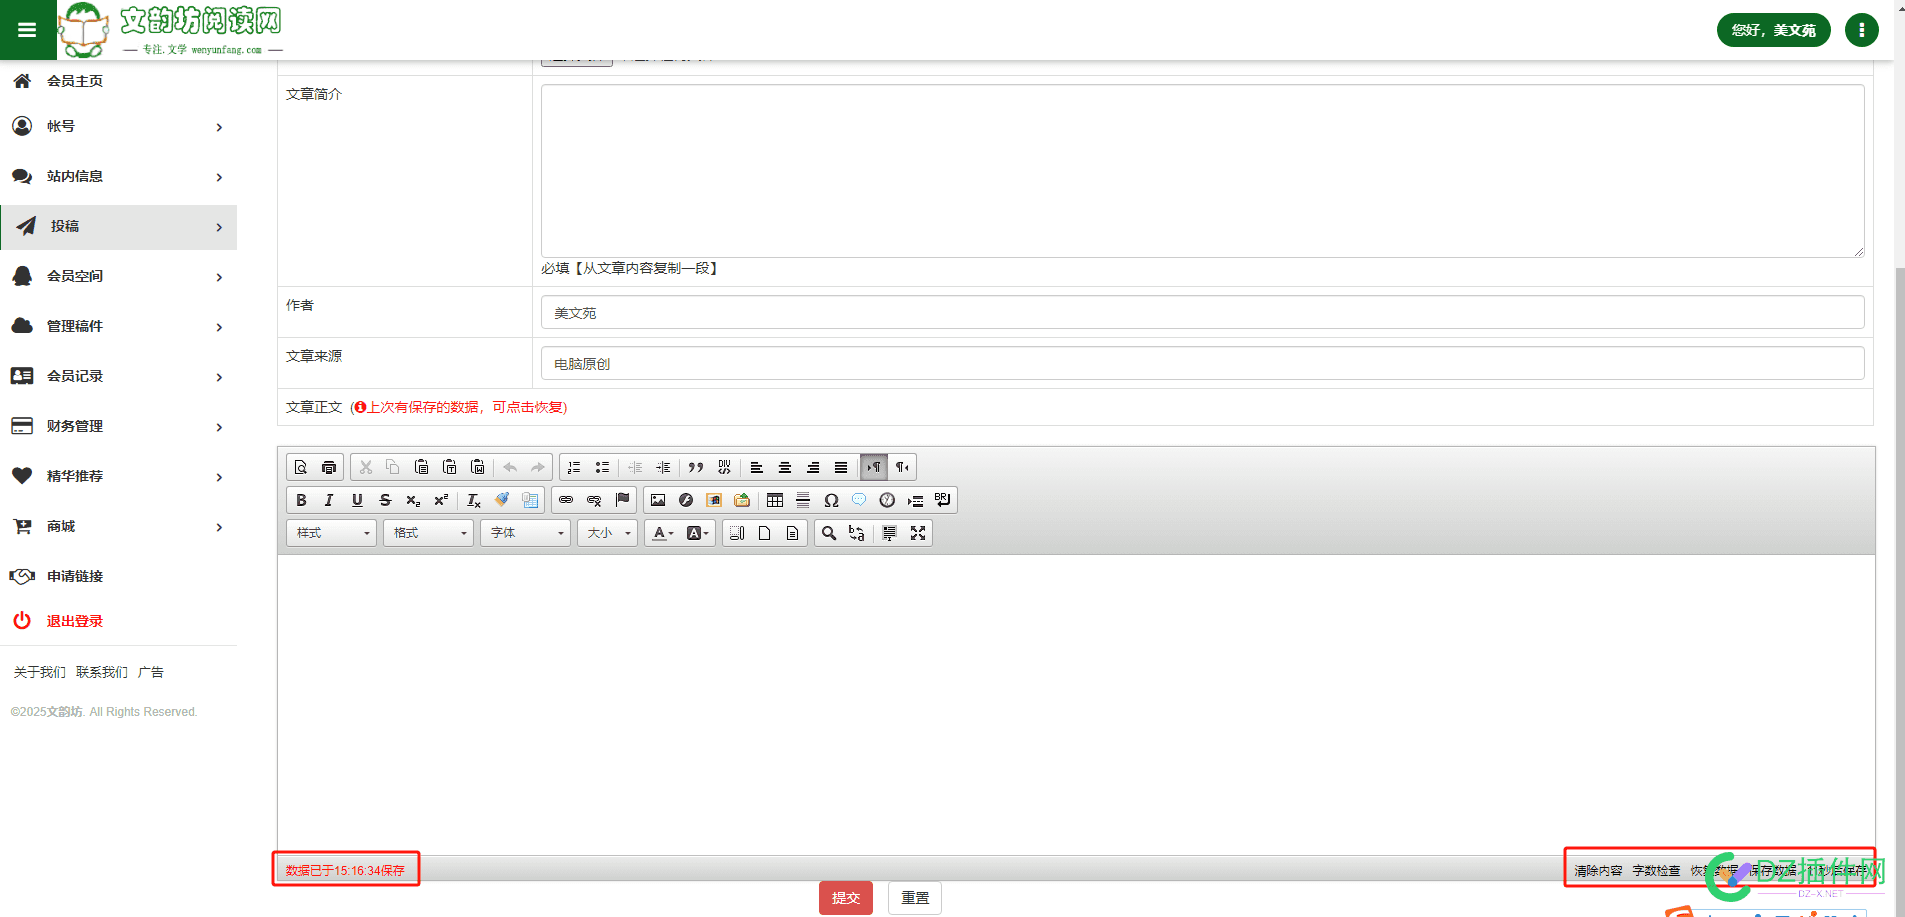Click the 提交 submit button
The image size is (1905, 917).
tap(846, 898)
